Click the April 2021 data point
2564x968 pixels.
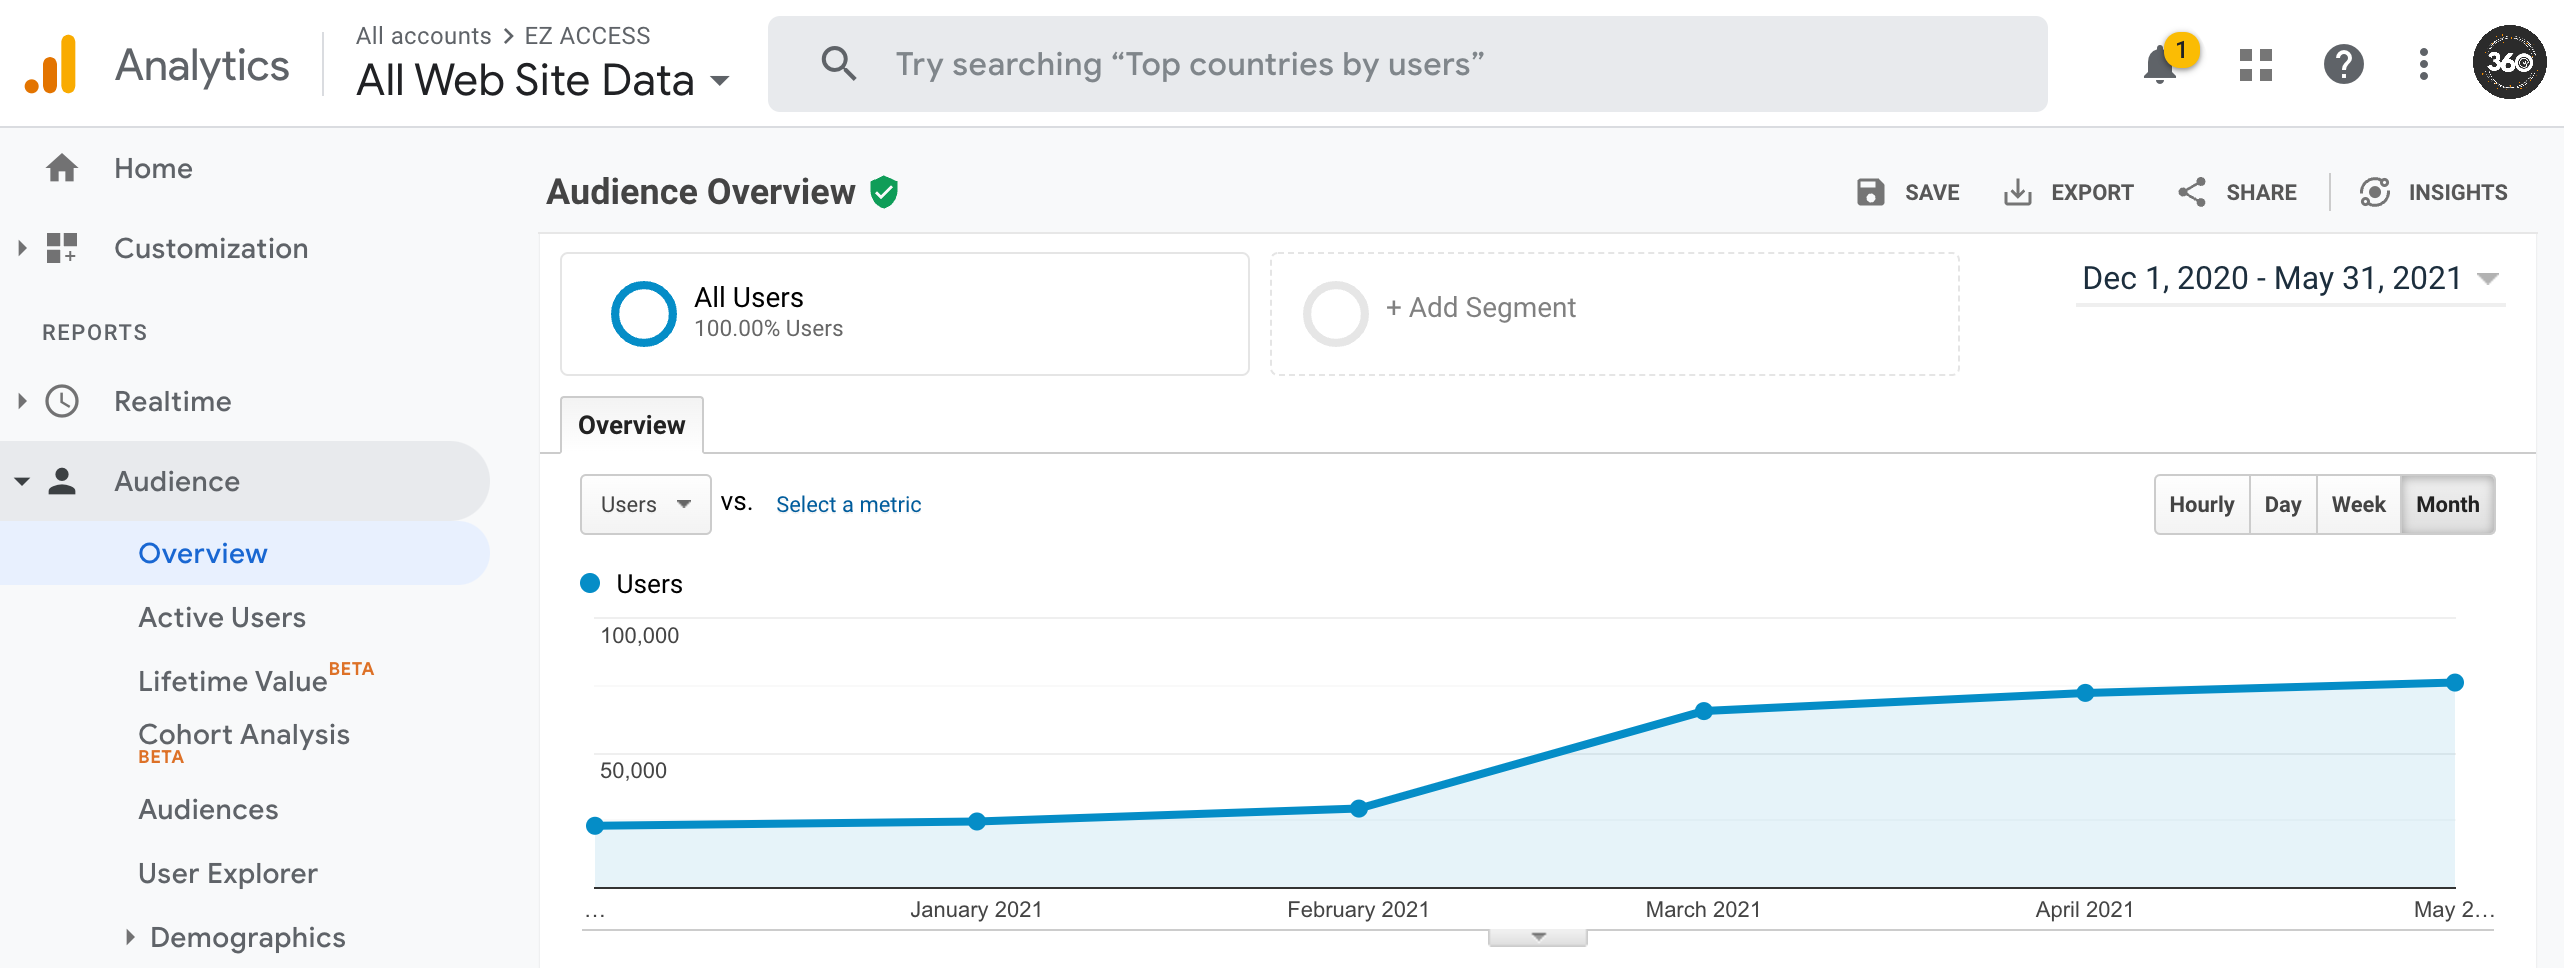point(2085,693)
